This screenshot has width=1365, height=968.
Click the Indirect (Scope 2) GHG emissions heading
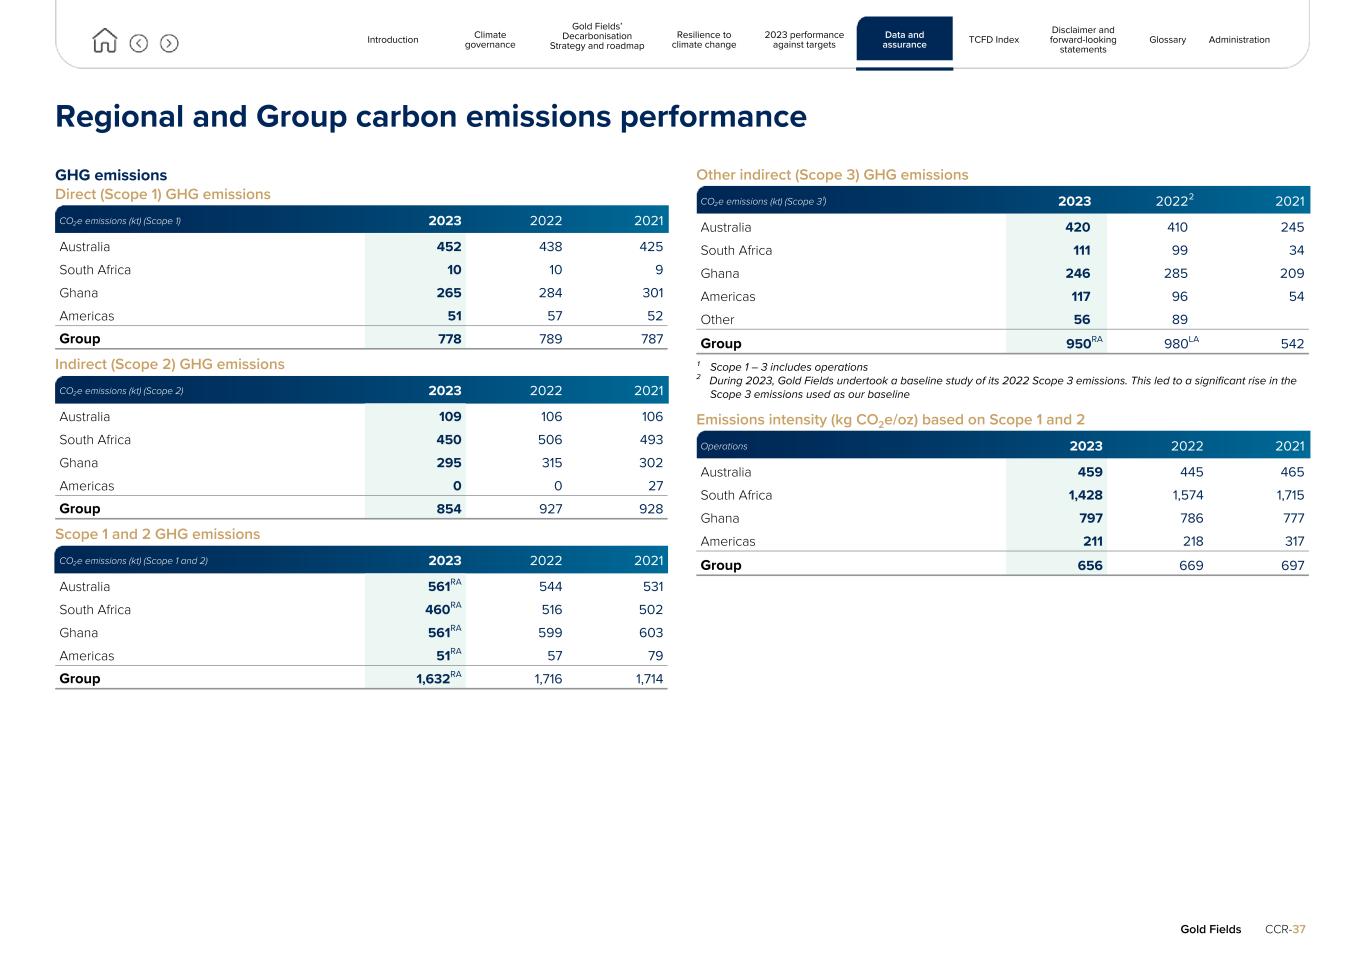170,364
